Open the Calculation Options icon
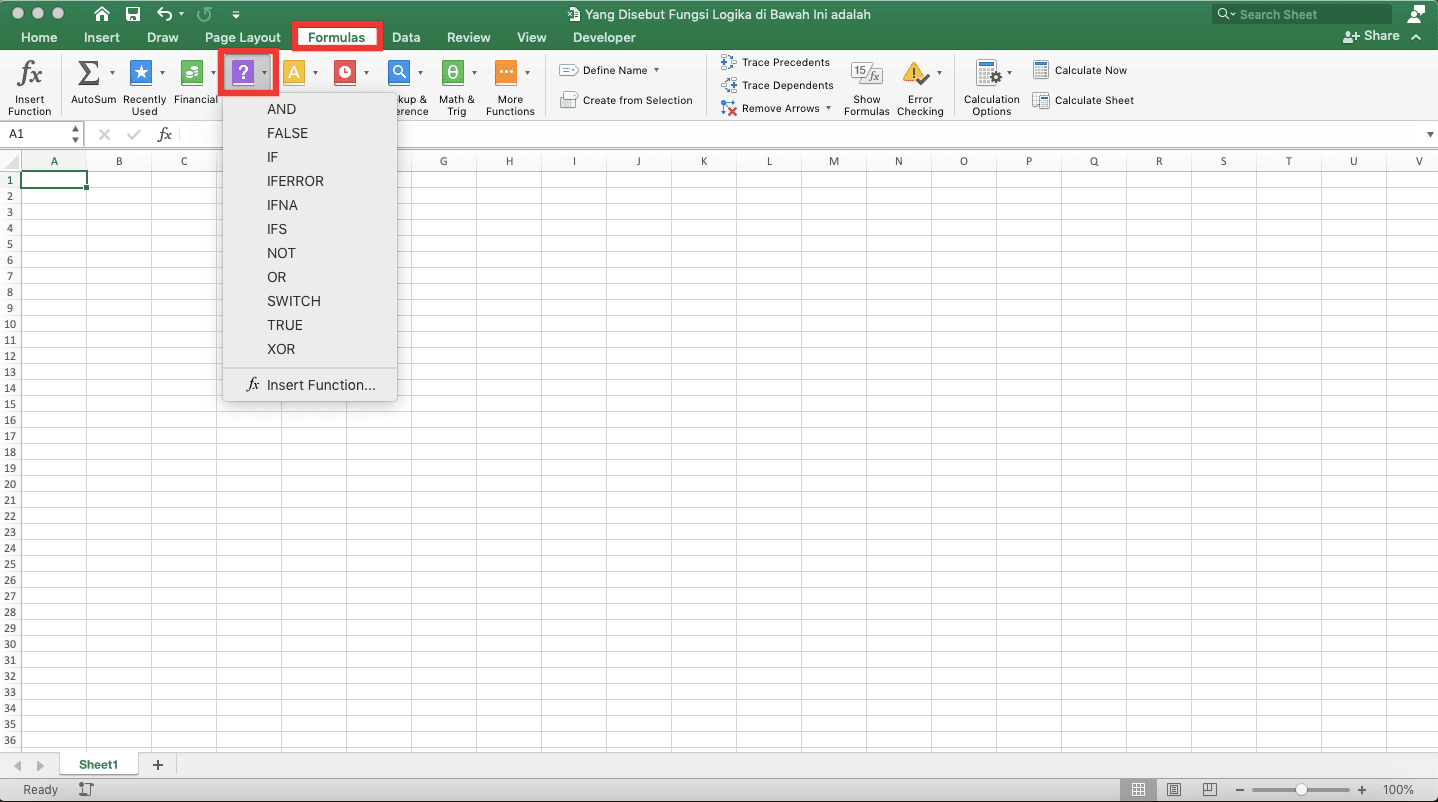 [989, 73]
